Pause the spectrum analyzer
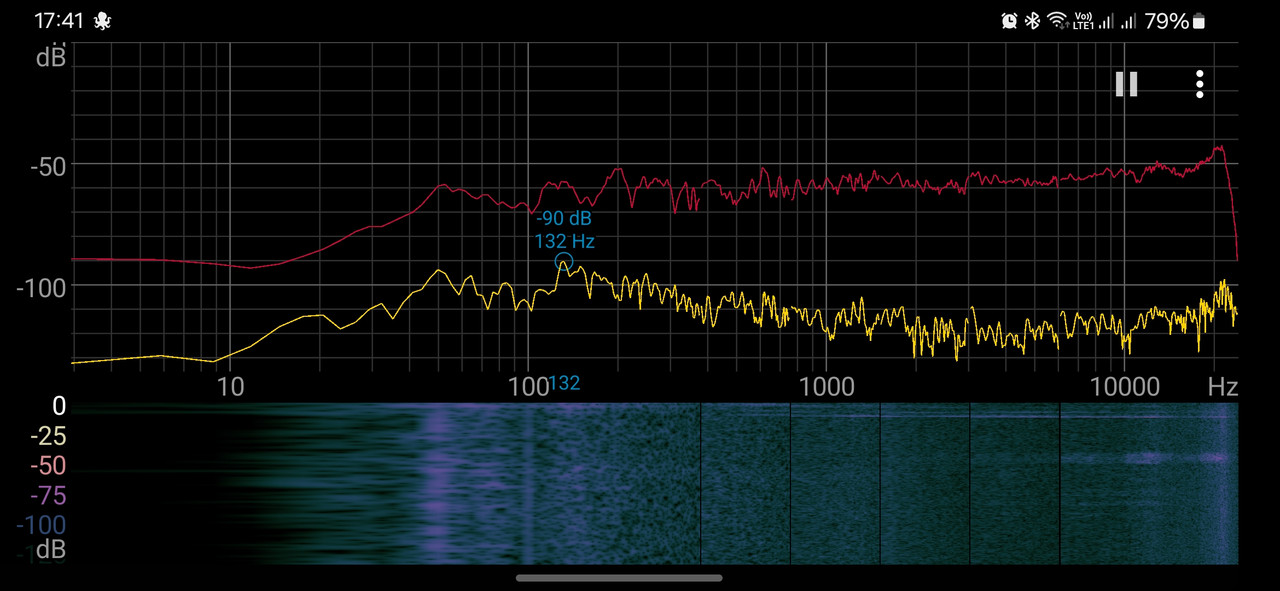Image resolution: width=1280 pixels, height=591 pixels. pyautogui.click(x=1127, y=84)
